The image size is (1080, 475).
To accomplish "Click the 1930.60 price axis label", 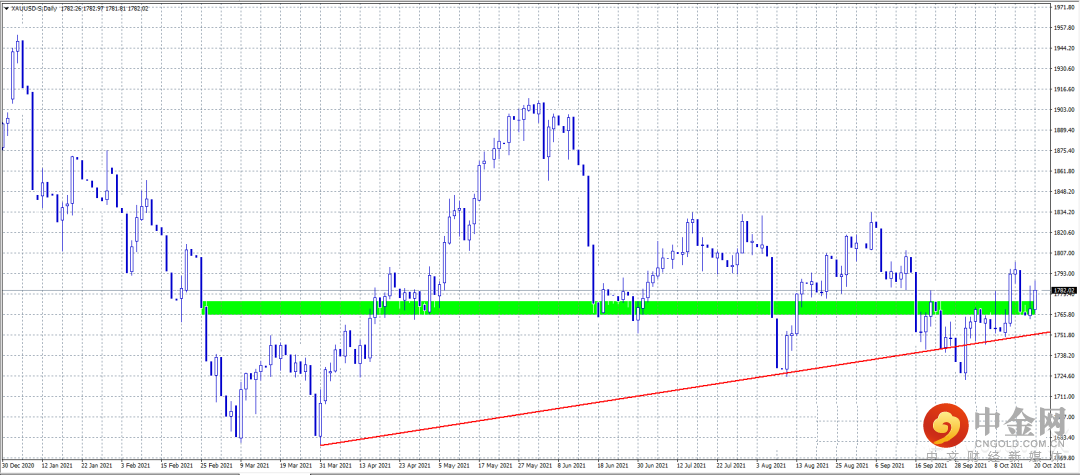I will (x=1065, y=69).
